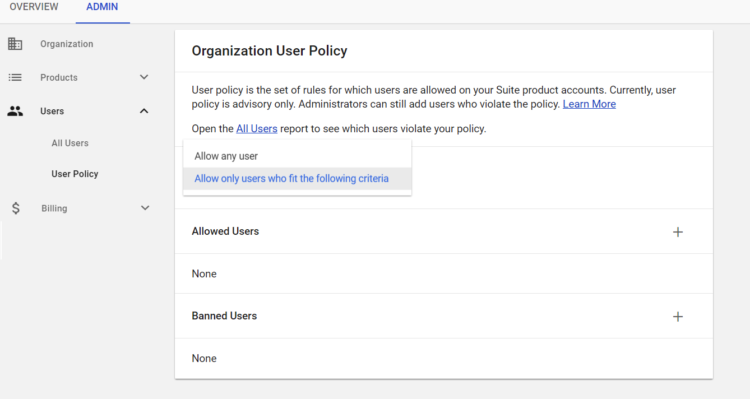Open Organization in the sidebar
750x399 pixels.
(66, 44)
